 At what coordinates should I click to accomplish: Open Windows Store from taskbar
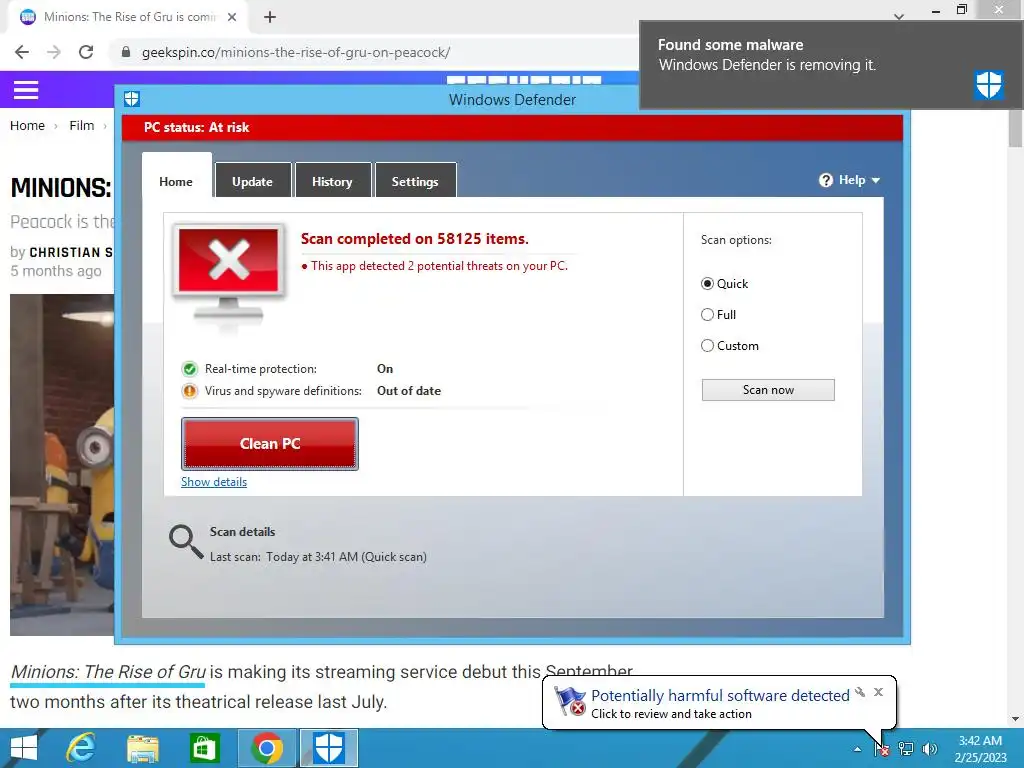[204, 748]
